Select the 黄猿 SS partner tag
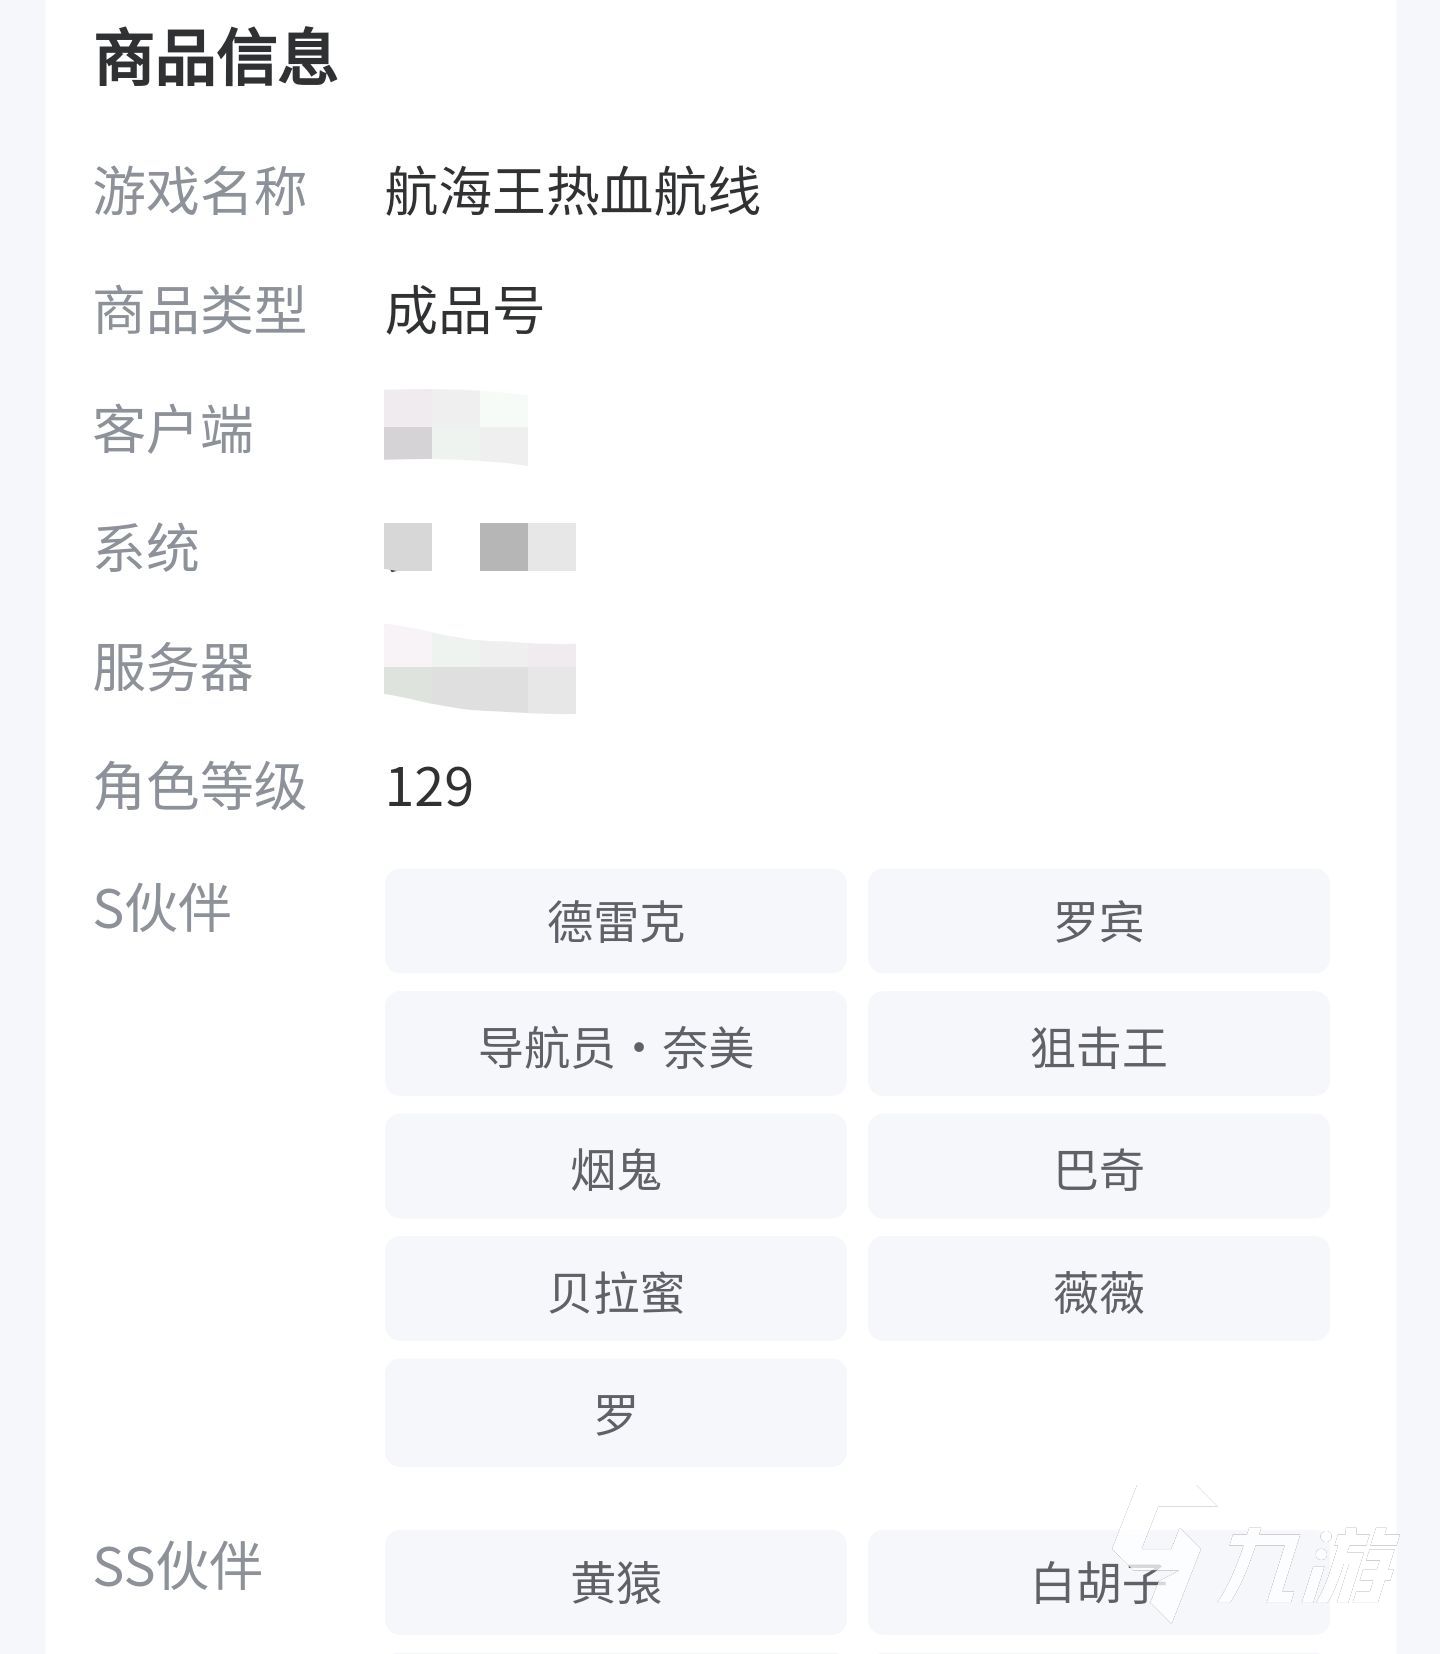The image size is (1440, 1654). [615, 1582]
